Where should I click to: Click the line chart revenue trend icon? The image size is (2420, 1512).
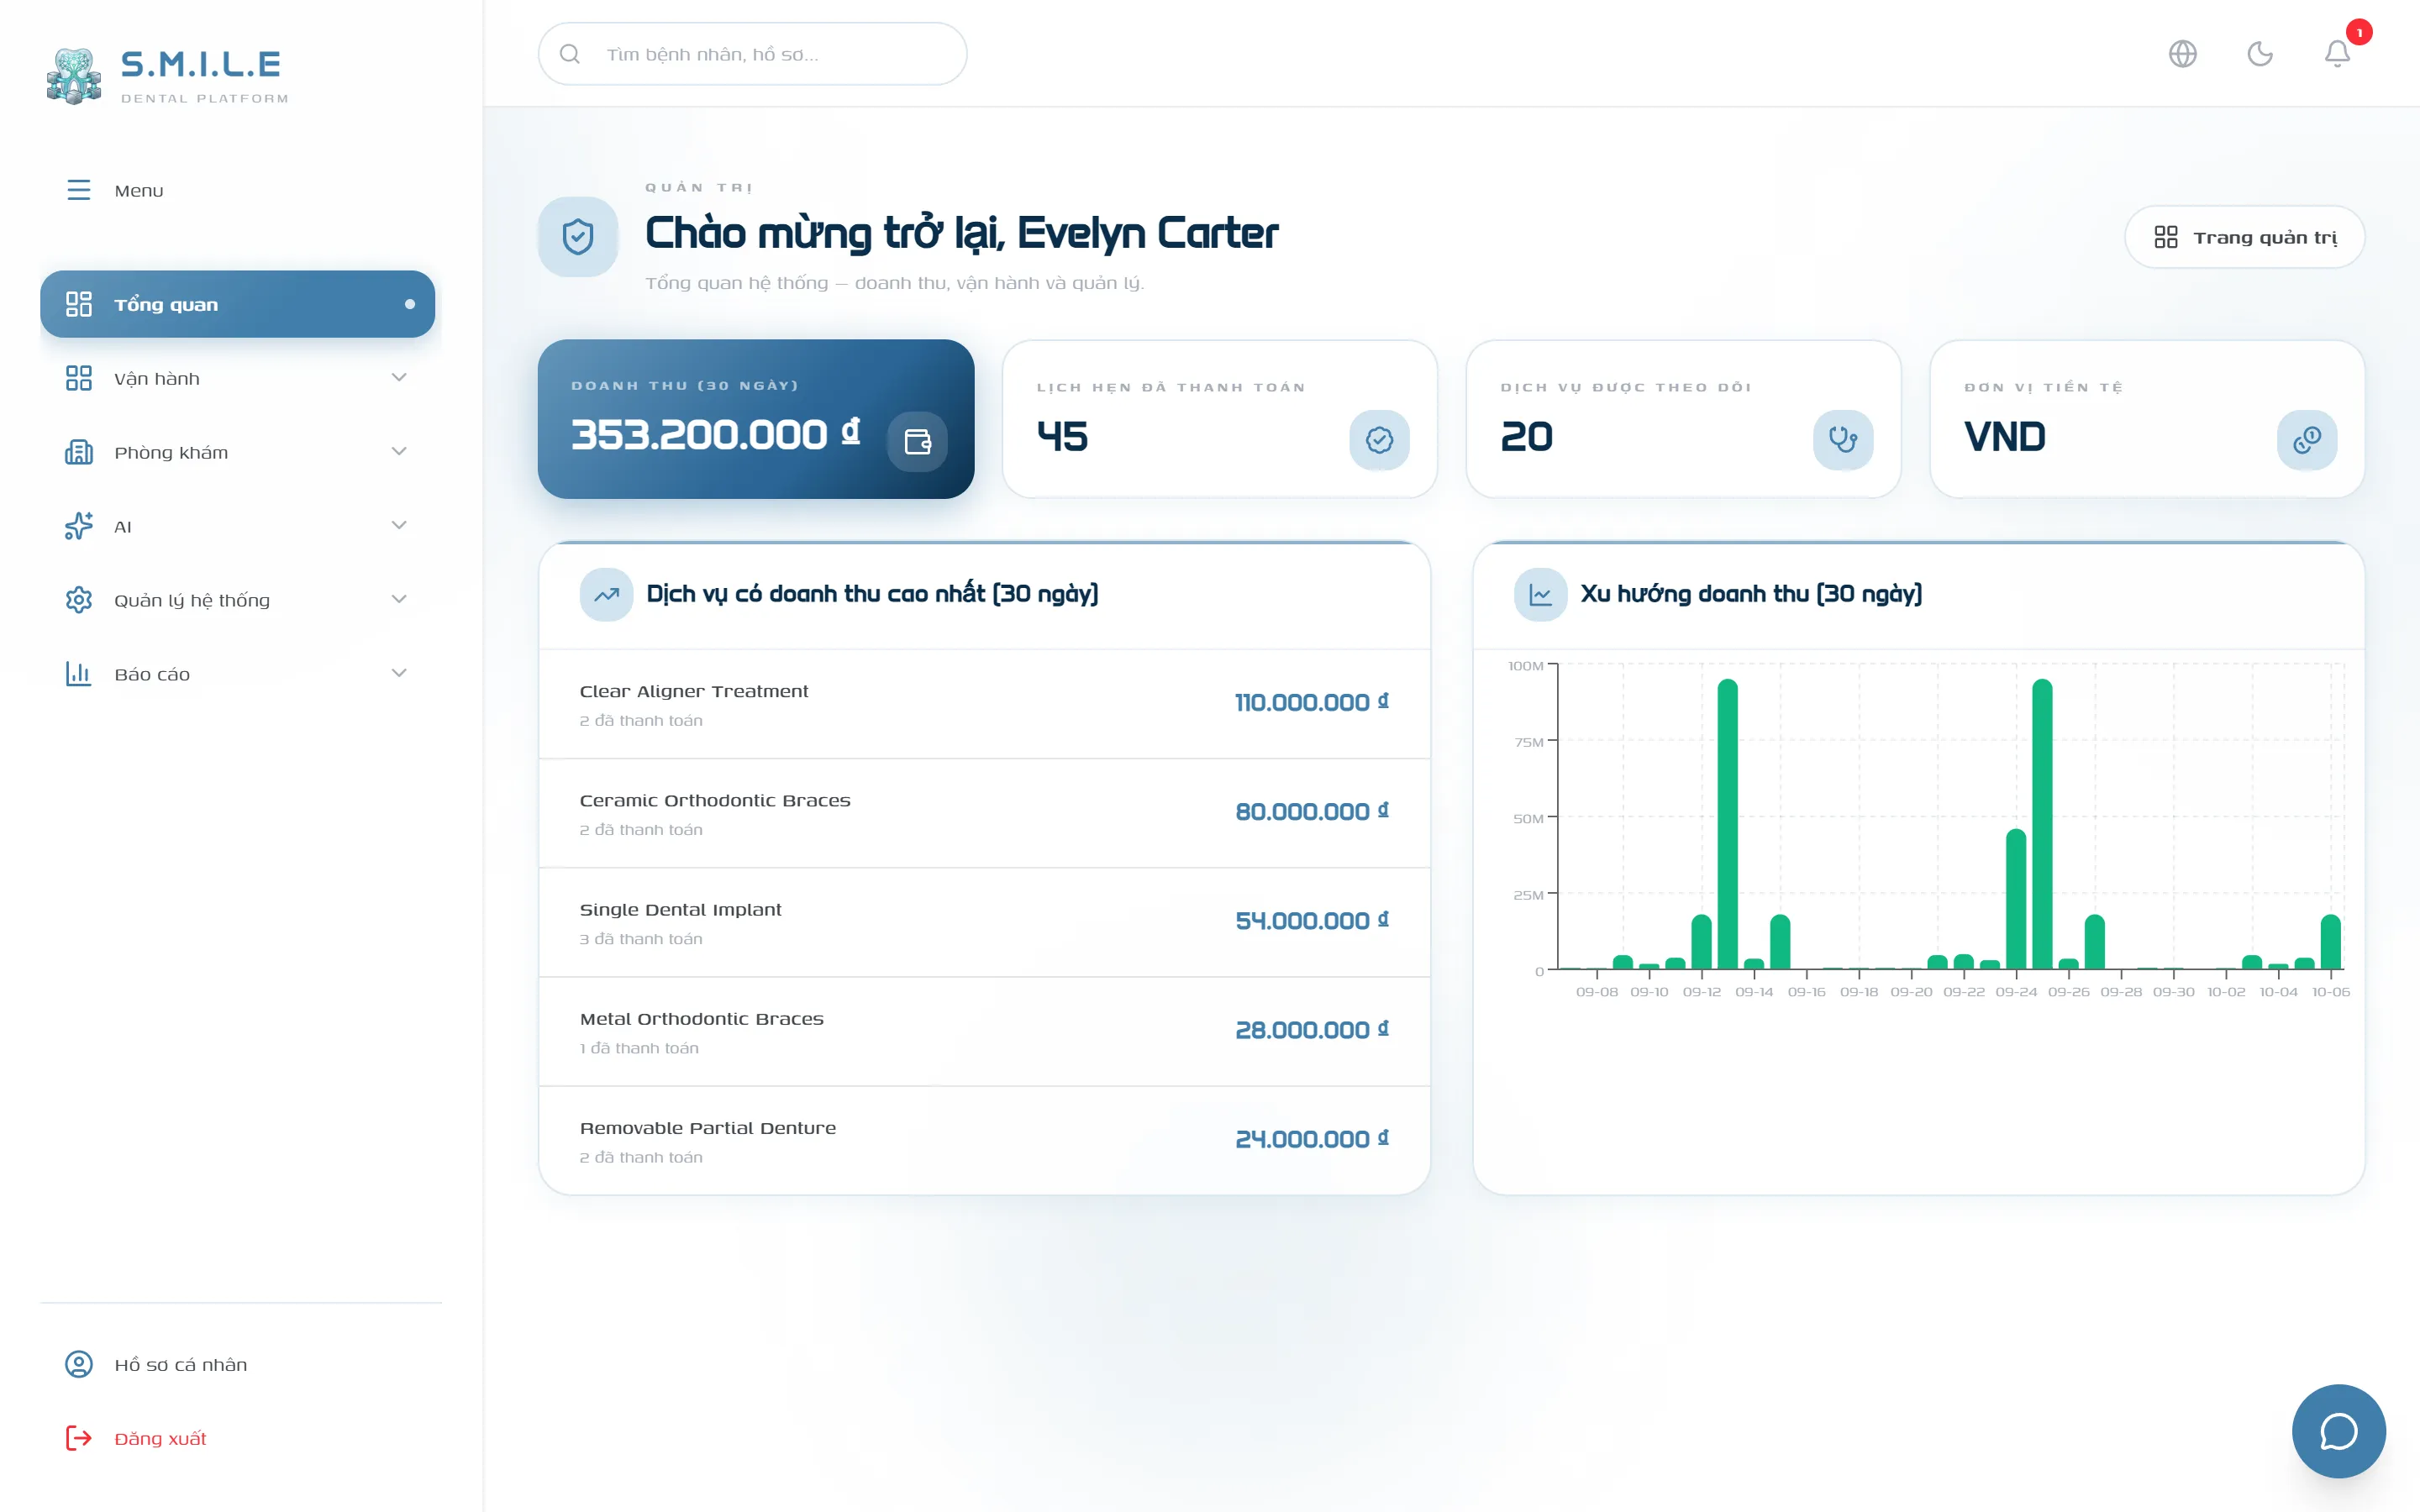(x=1540, y=595)
